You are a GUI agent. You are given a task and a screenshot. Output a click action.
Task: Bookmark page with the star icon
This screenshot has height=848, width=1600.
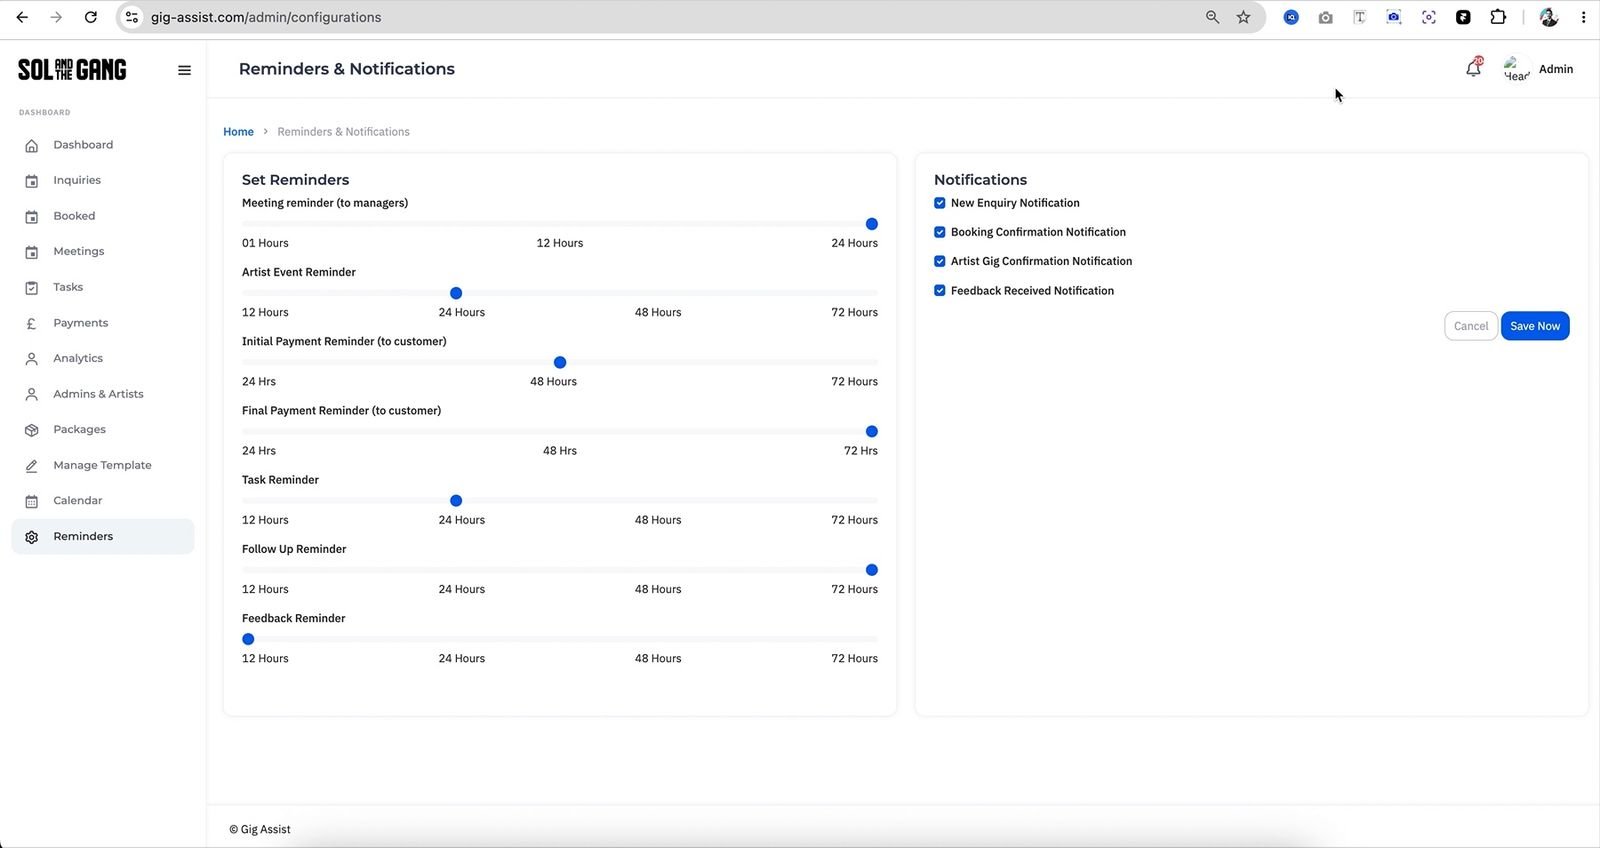click(1243, 17)
